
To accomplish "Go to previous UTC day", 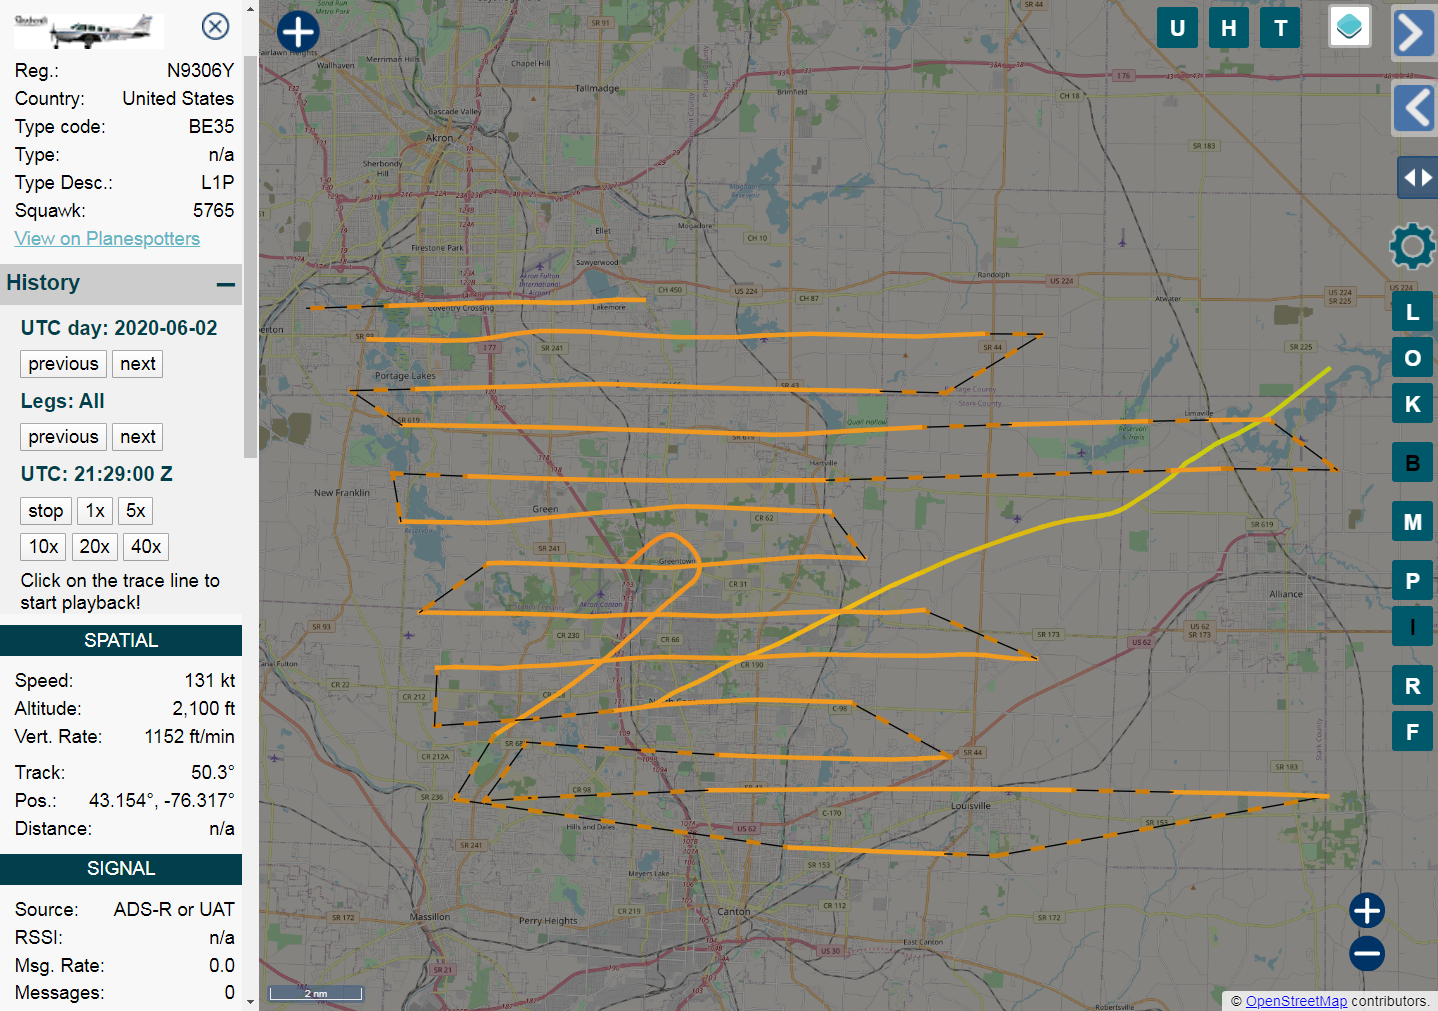I will (63, 364).
